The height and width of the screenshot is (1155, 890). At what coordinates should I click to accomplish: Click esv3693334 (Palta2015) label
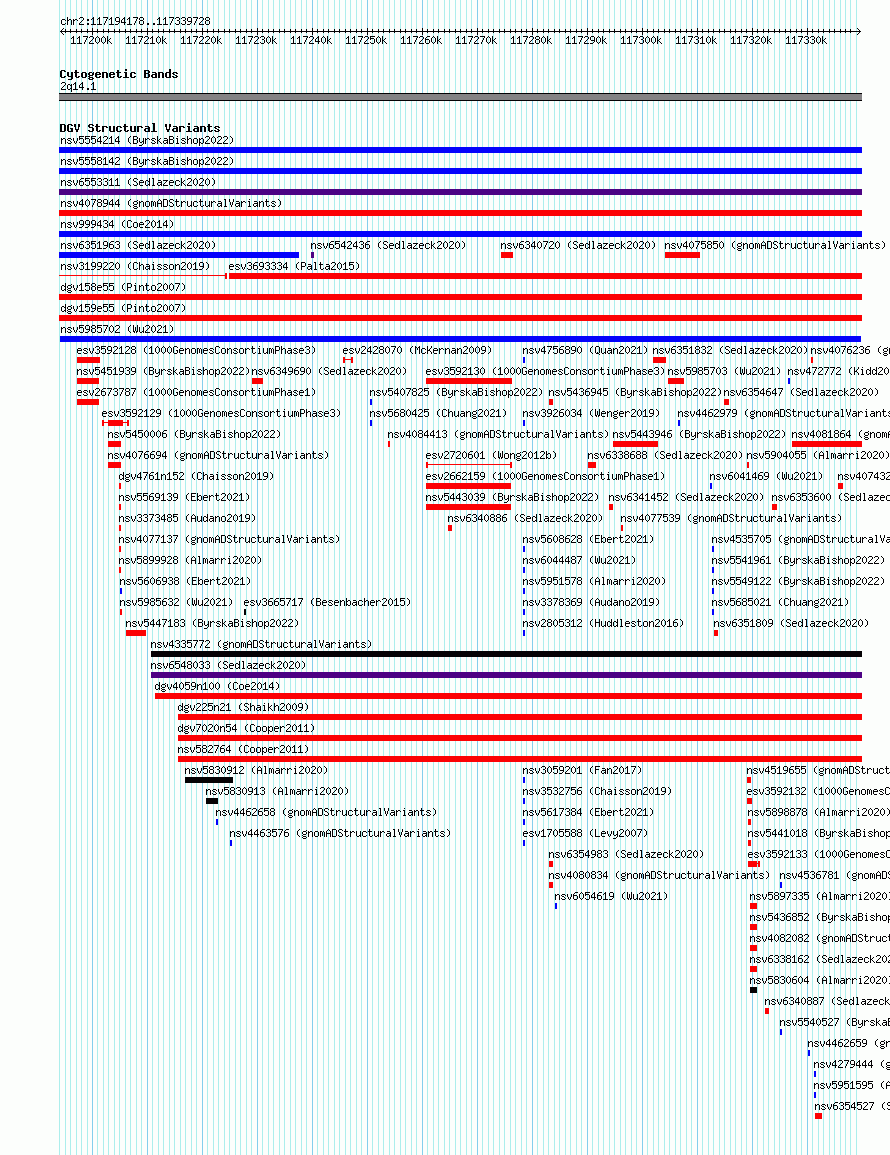point(295,266)
